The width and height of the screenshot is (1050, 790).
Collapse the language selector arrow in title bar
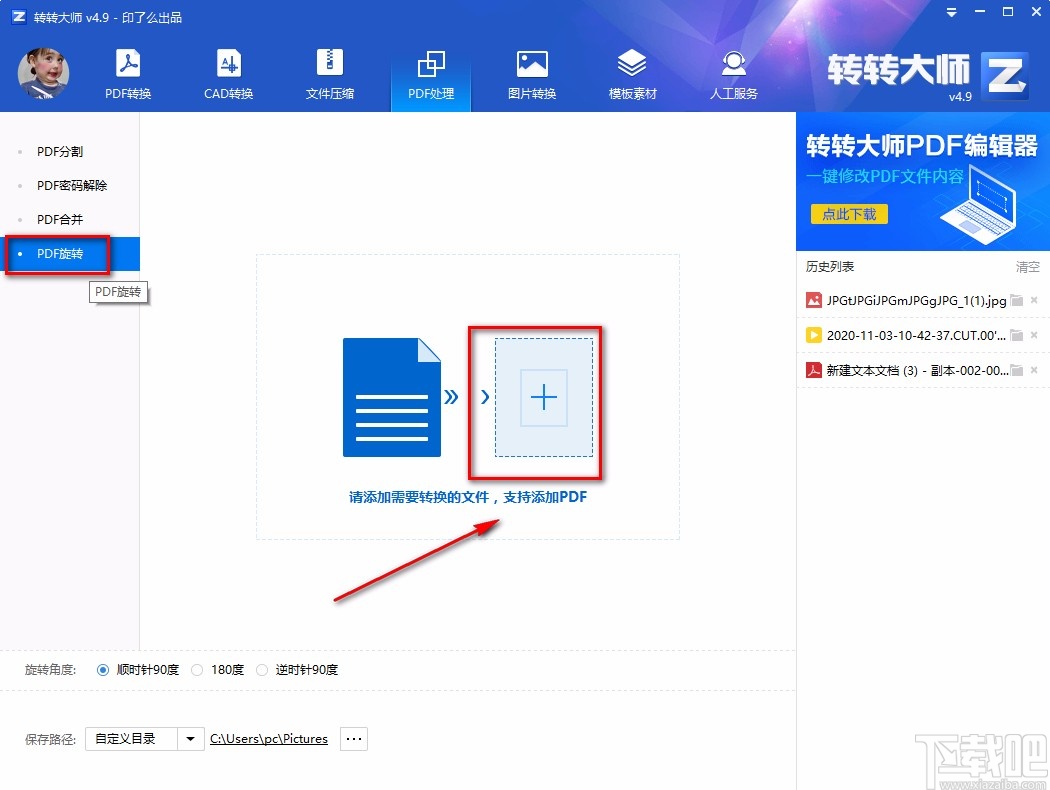coord(950,13)
